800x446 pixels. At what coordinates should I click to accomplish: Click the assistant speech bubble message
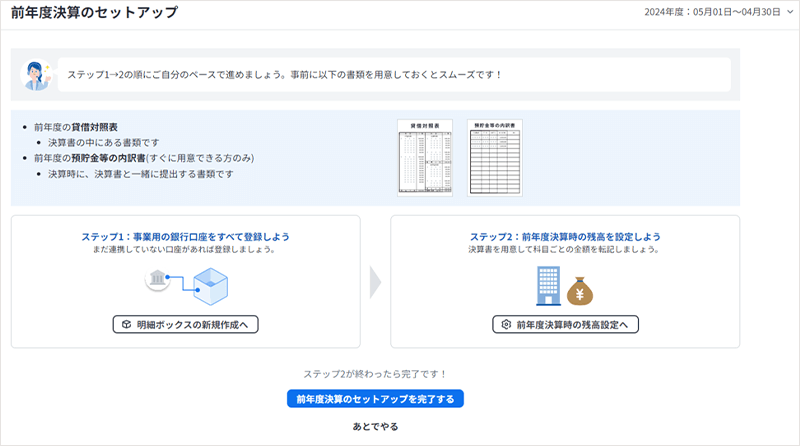(285, 75)
